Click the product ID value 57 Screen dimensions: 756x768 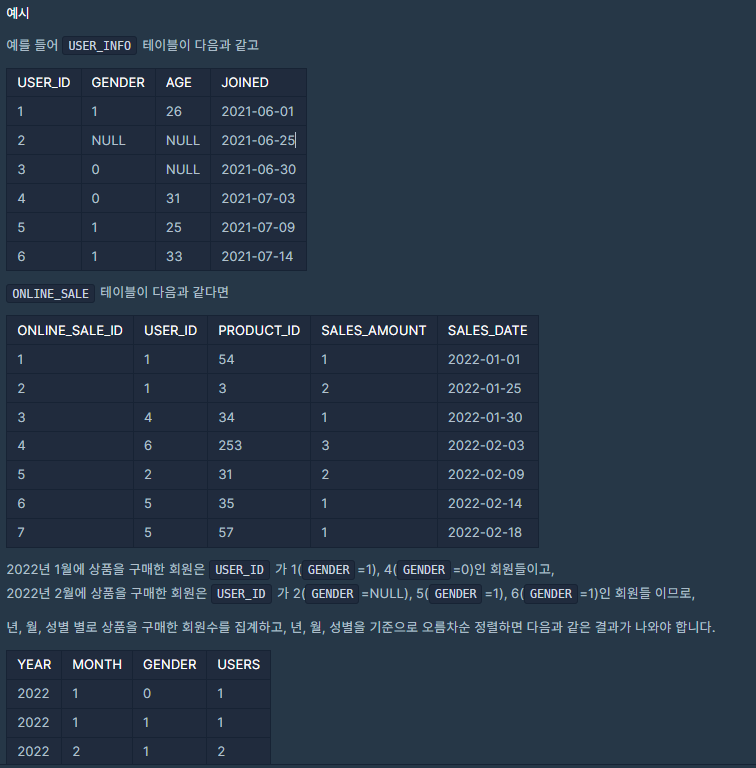pyautogui.click(x=226, y=532)
